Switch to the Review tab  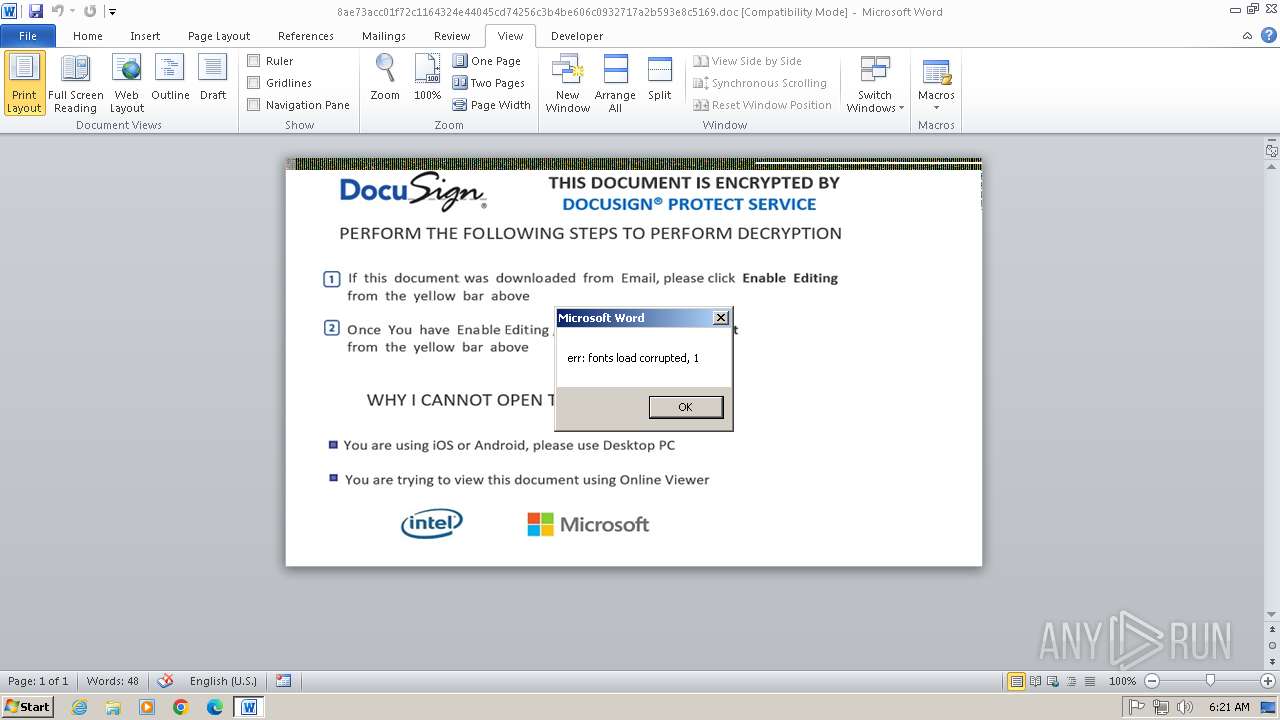(452, 35)
